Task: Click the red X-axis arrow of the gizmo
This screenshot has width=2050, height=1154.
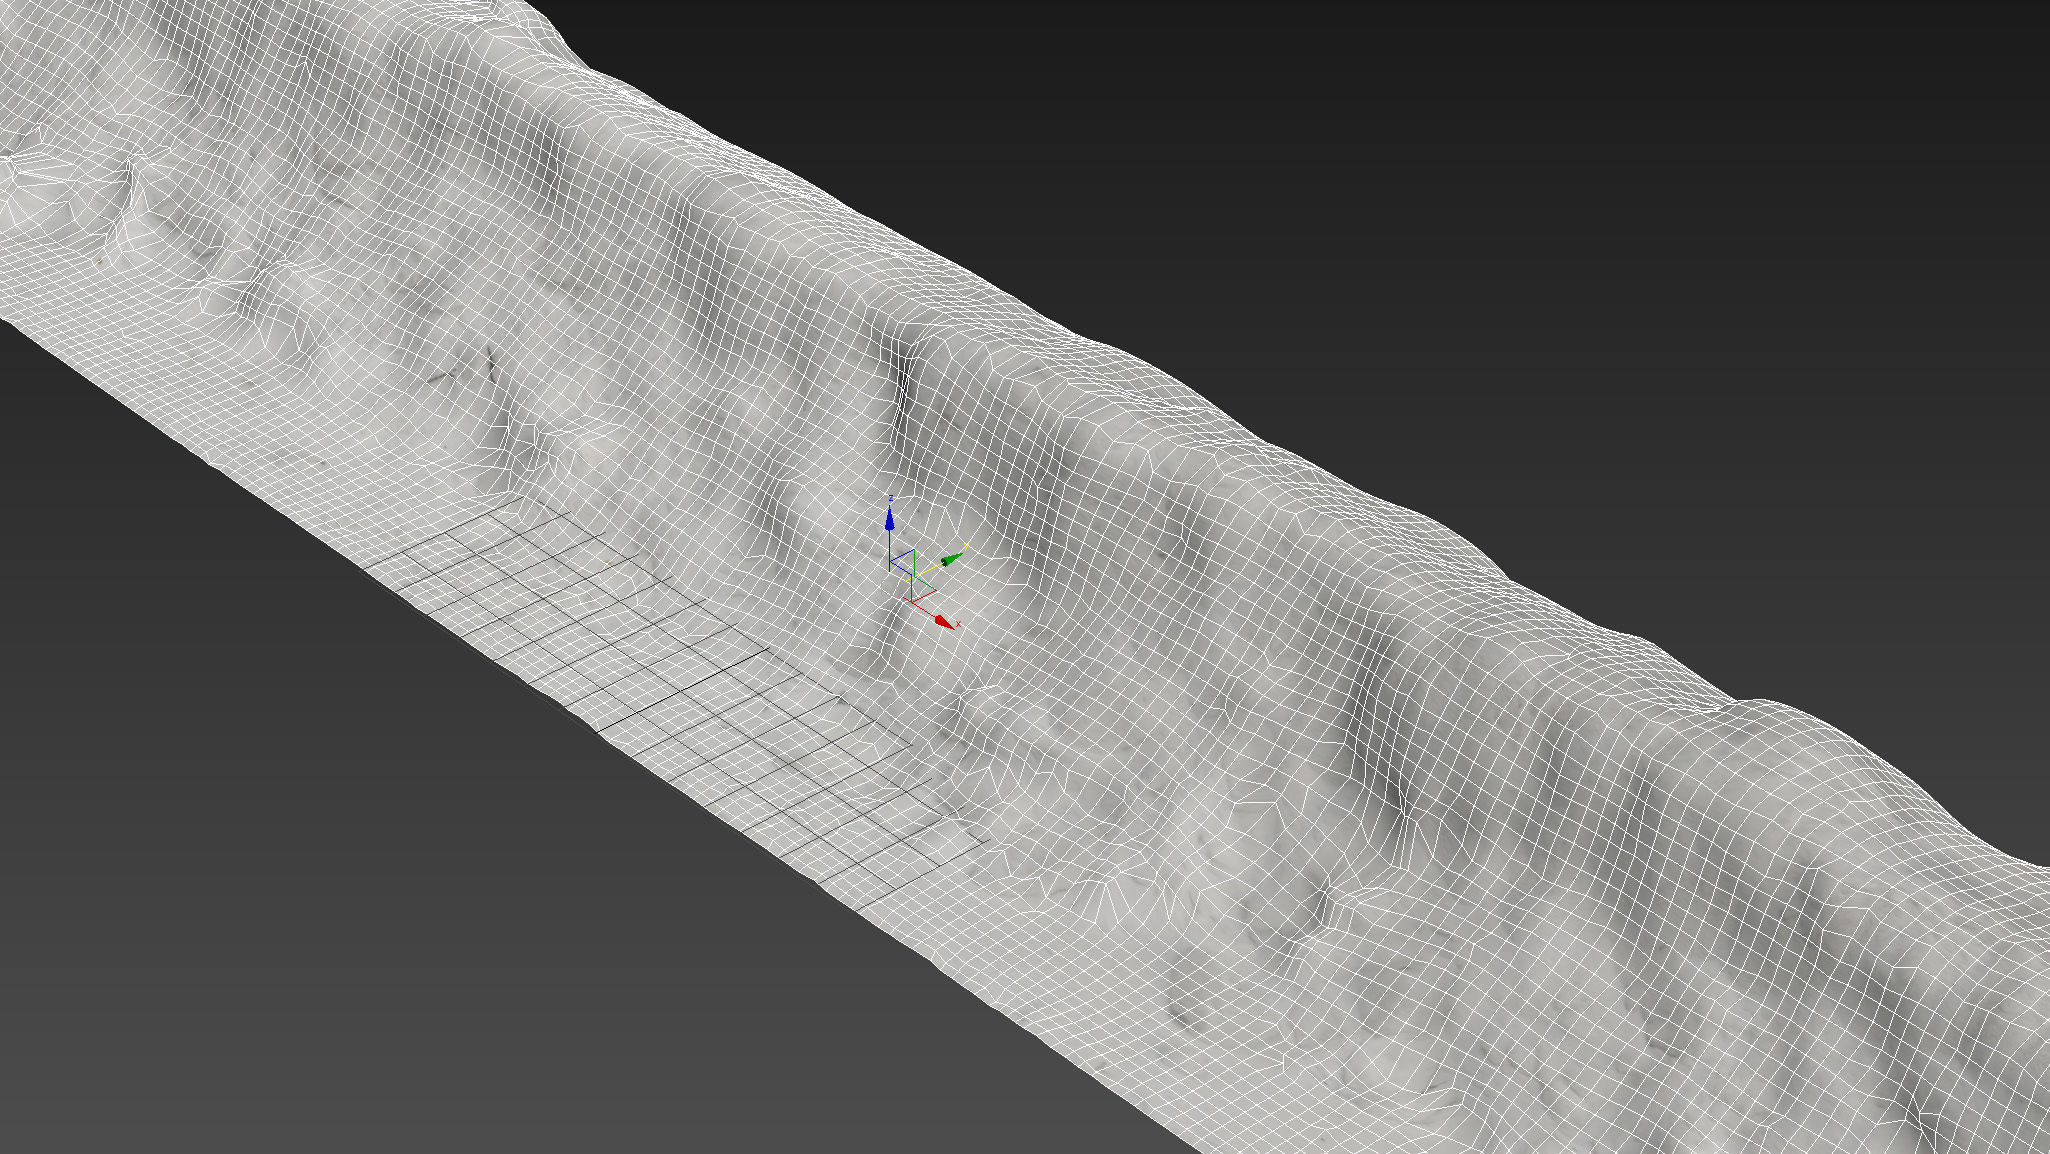Action: [942, 621]
